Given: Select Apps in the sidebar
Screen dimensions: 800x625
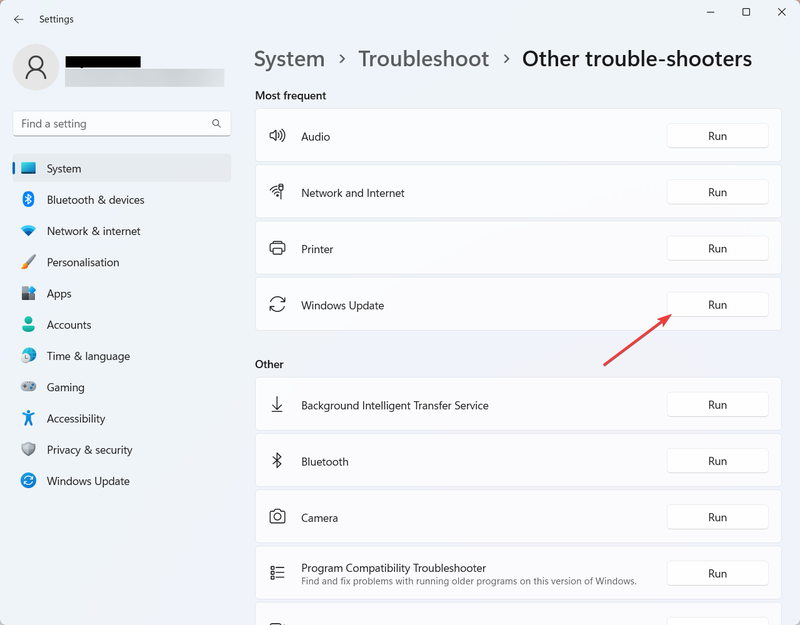Looking at the screenshot, I should tap(122, 293).
